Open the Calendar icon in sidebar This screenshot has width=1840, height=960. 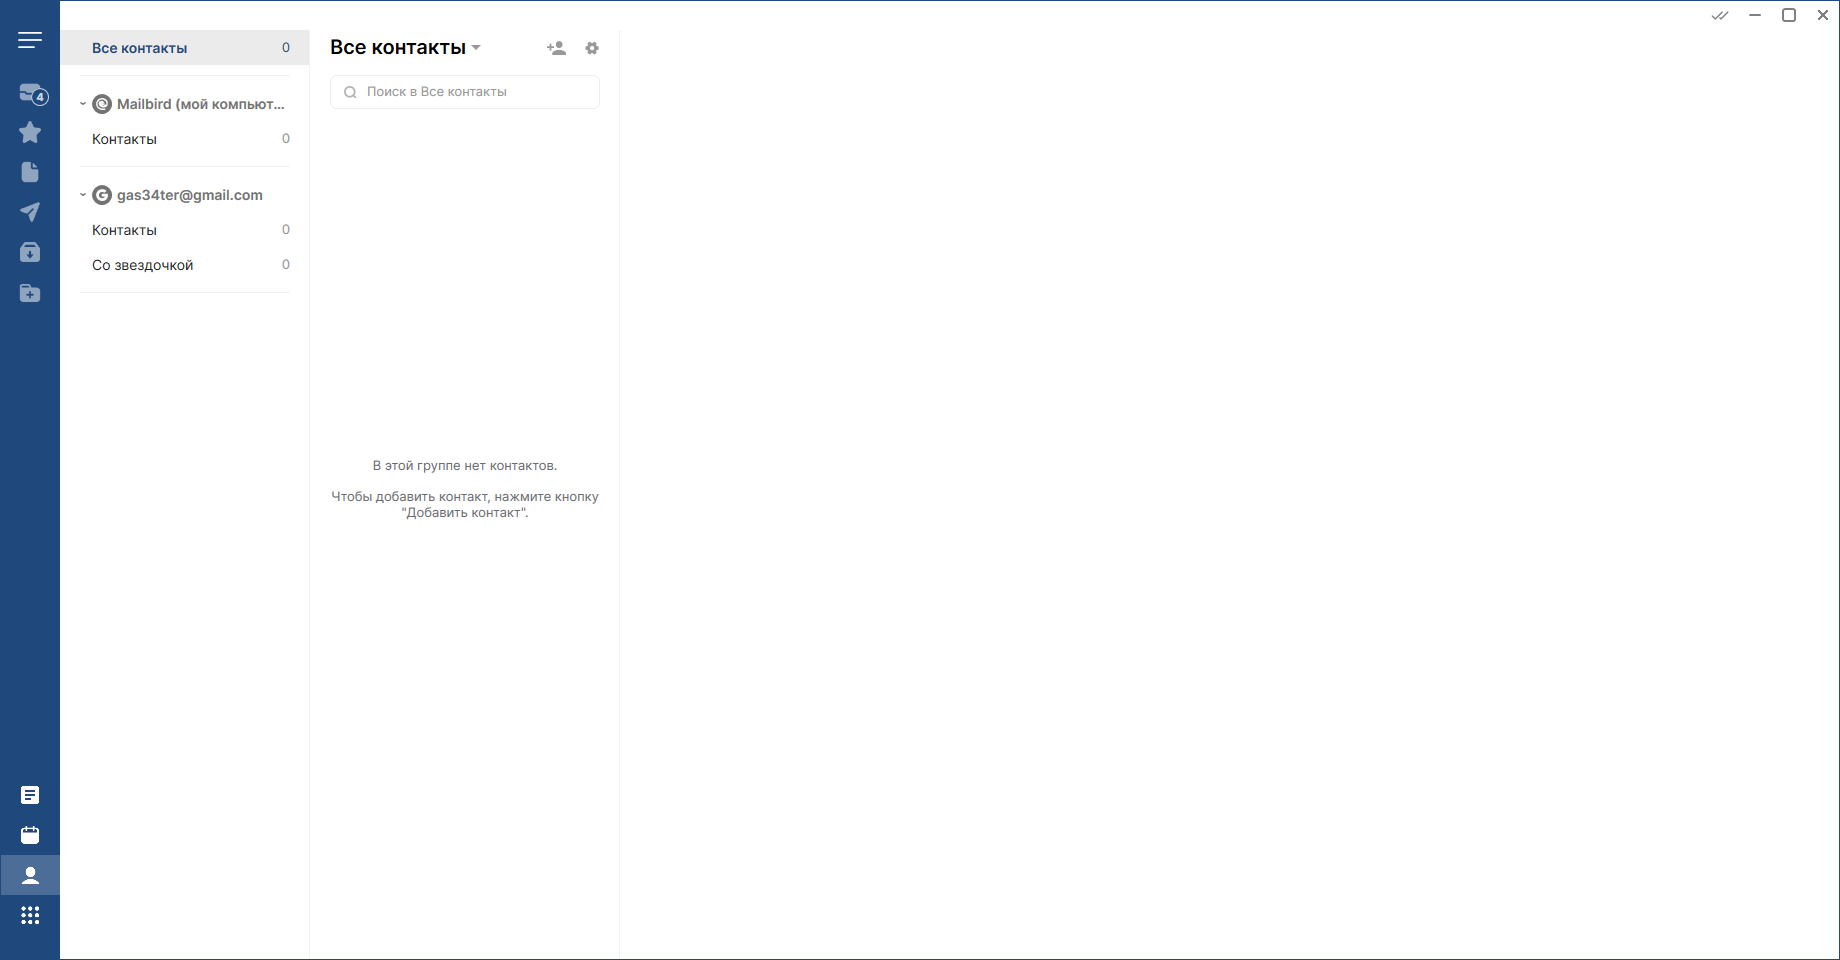(30, 835)
